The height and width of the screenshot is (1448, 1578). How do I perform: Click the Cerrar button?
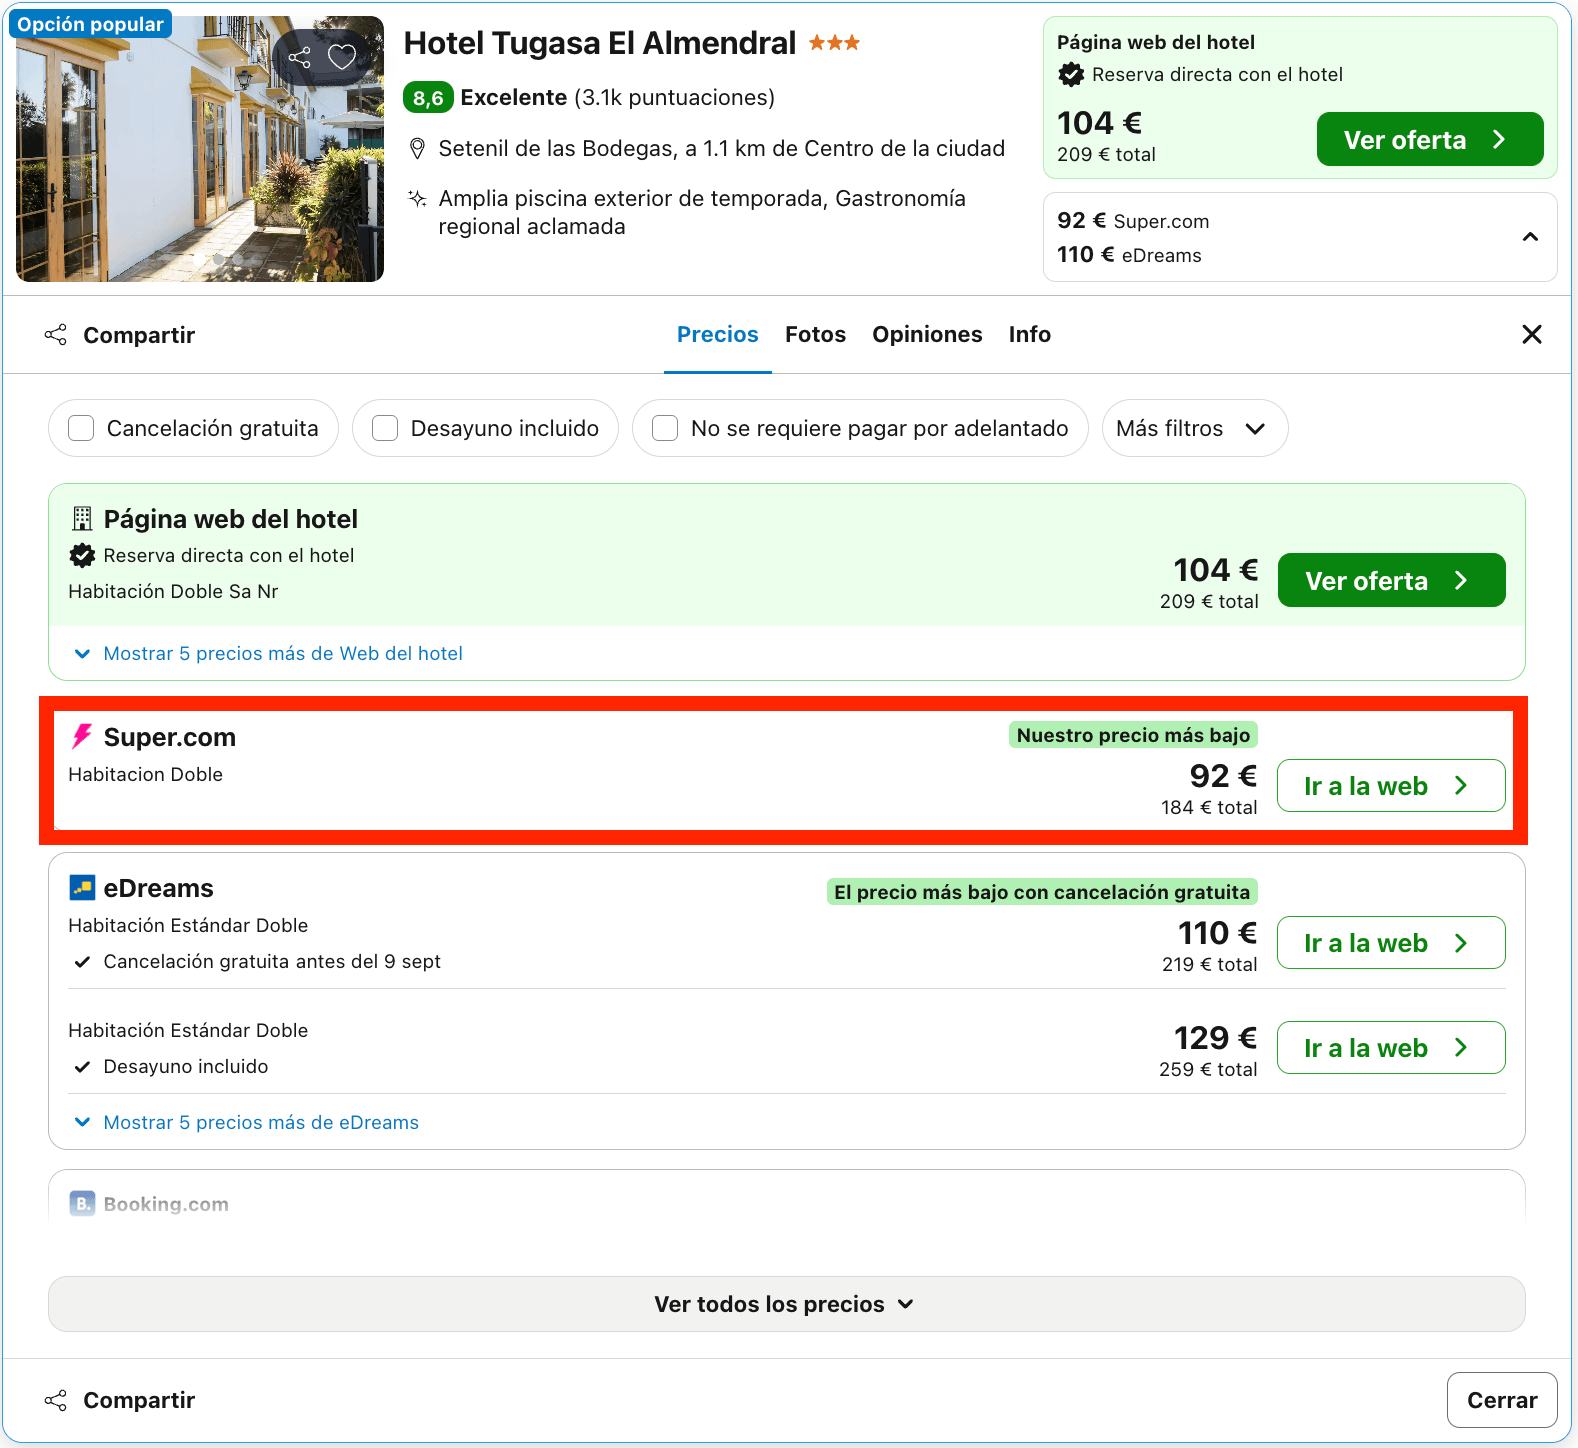(x=1502, y=1400)
